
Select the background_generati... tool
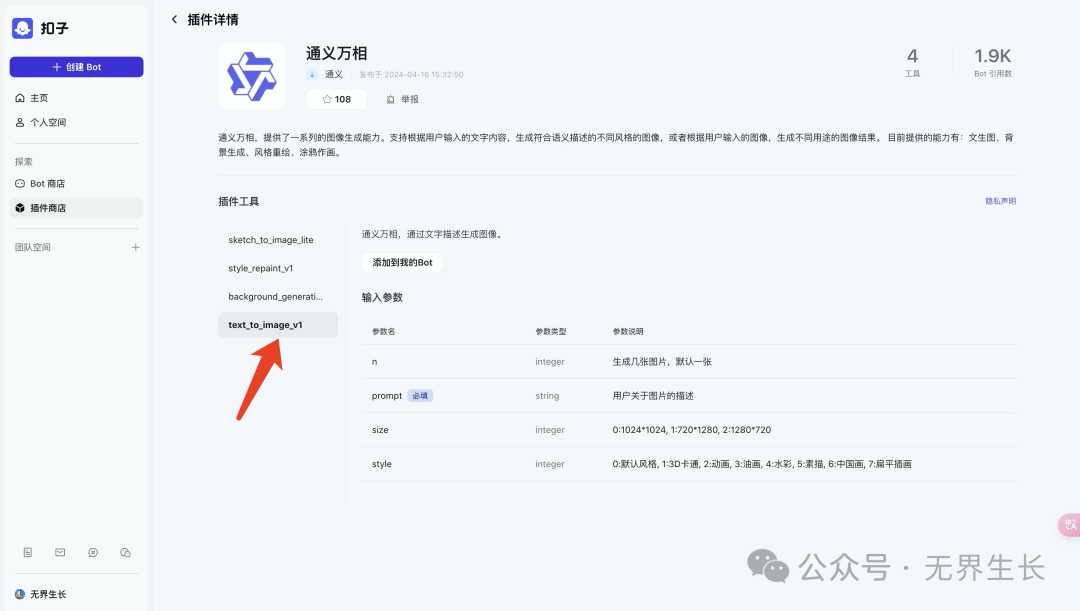(x=278, y=296)
